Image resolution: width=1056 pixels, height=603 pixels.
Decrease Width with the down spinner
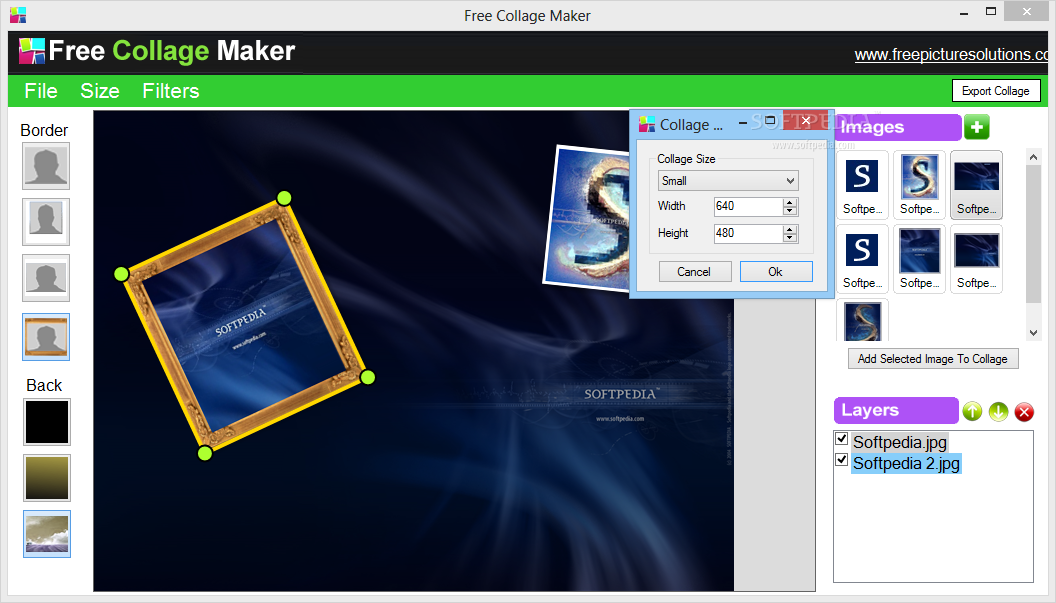click(790, 211)
